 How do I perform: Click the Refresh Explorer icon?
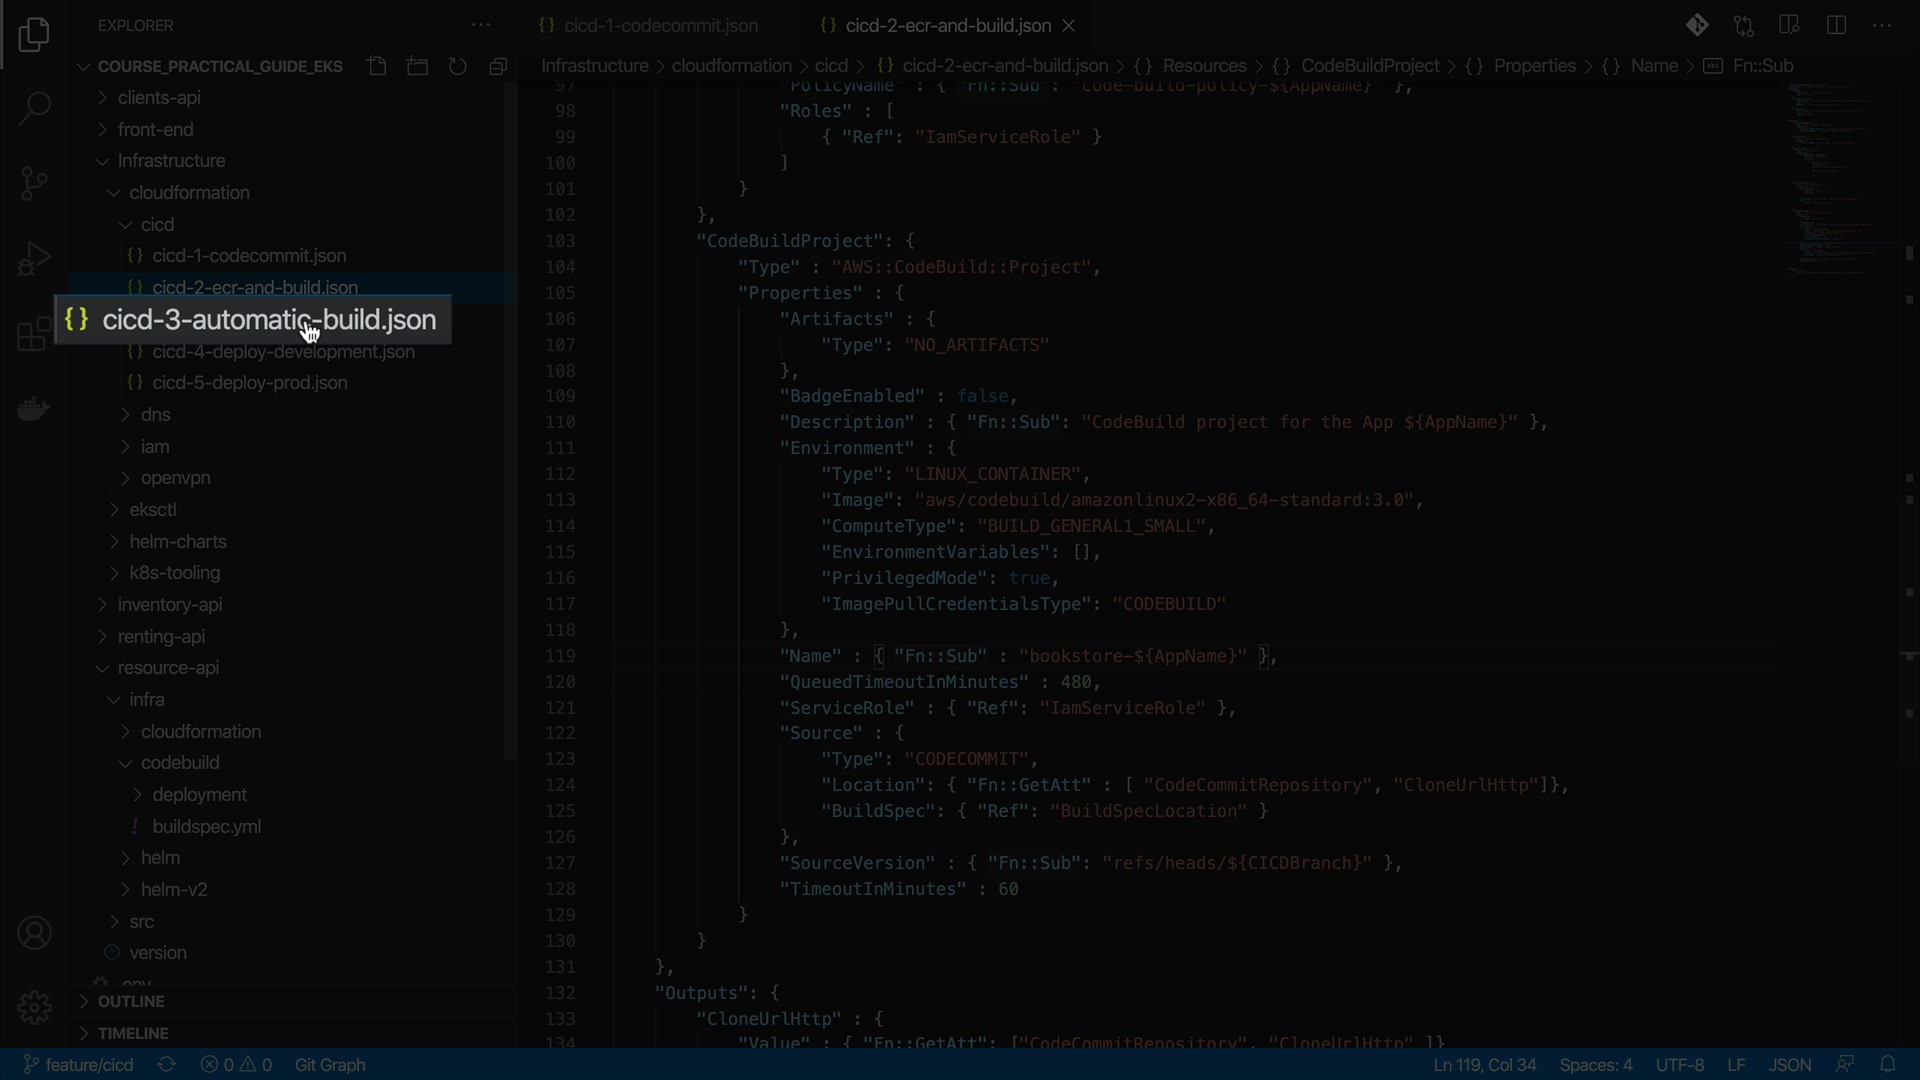[x=457, y=66]
